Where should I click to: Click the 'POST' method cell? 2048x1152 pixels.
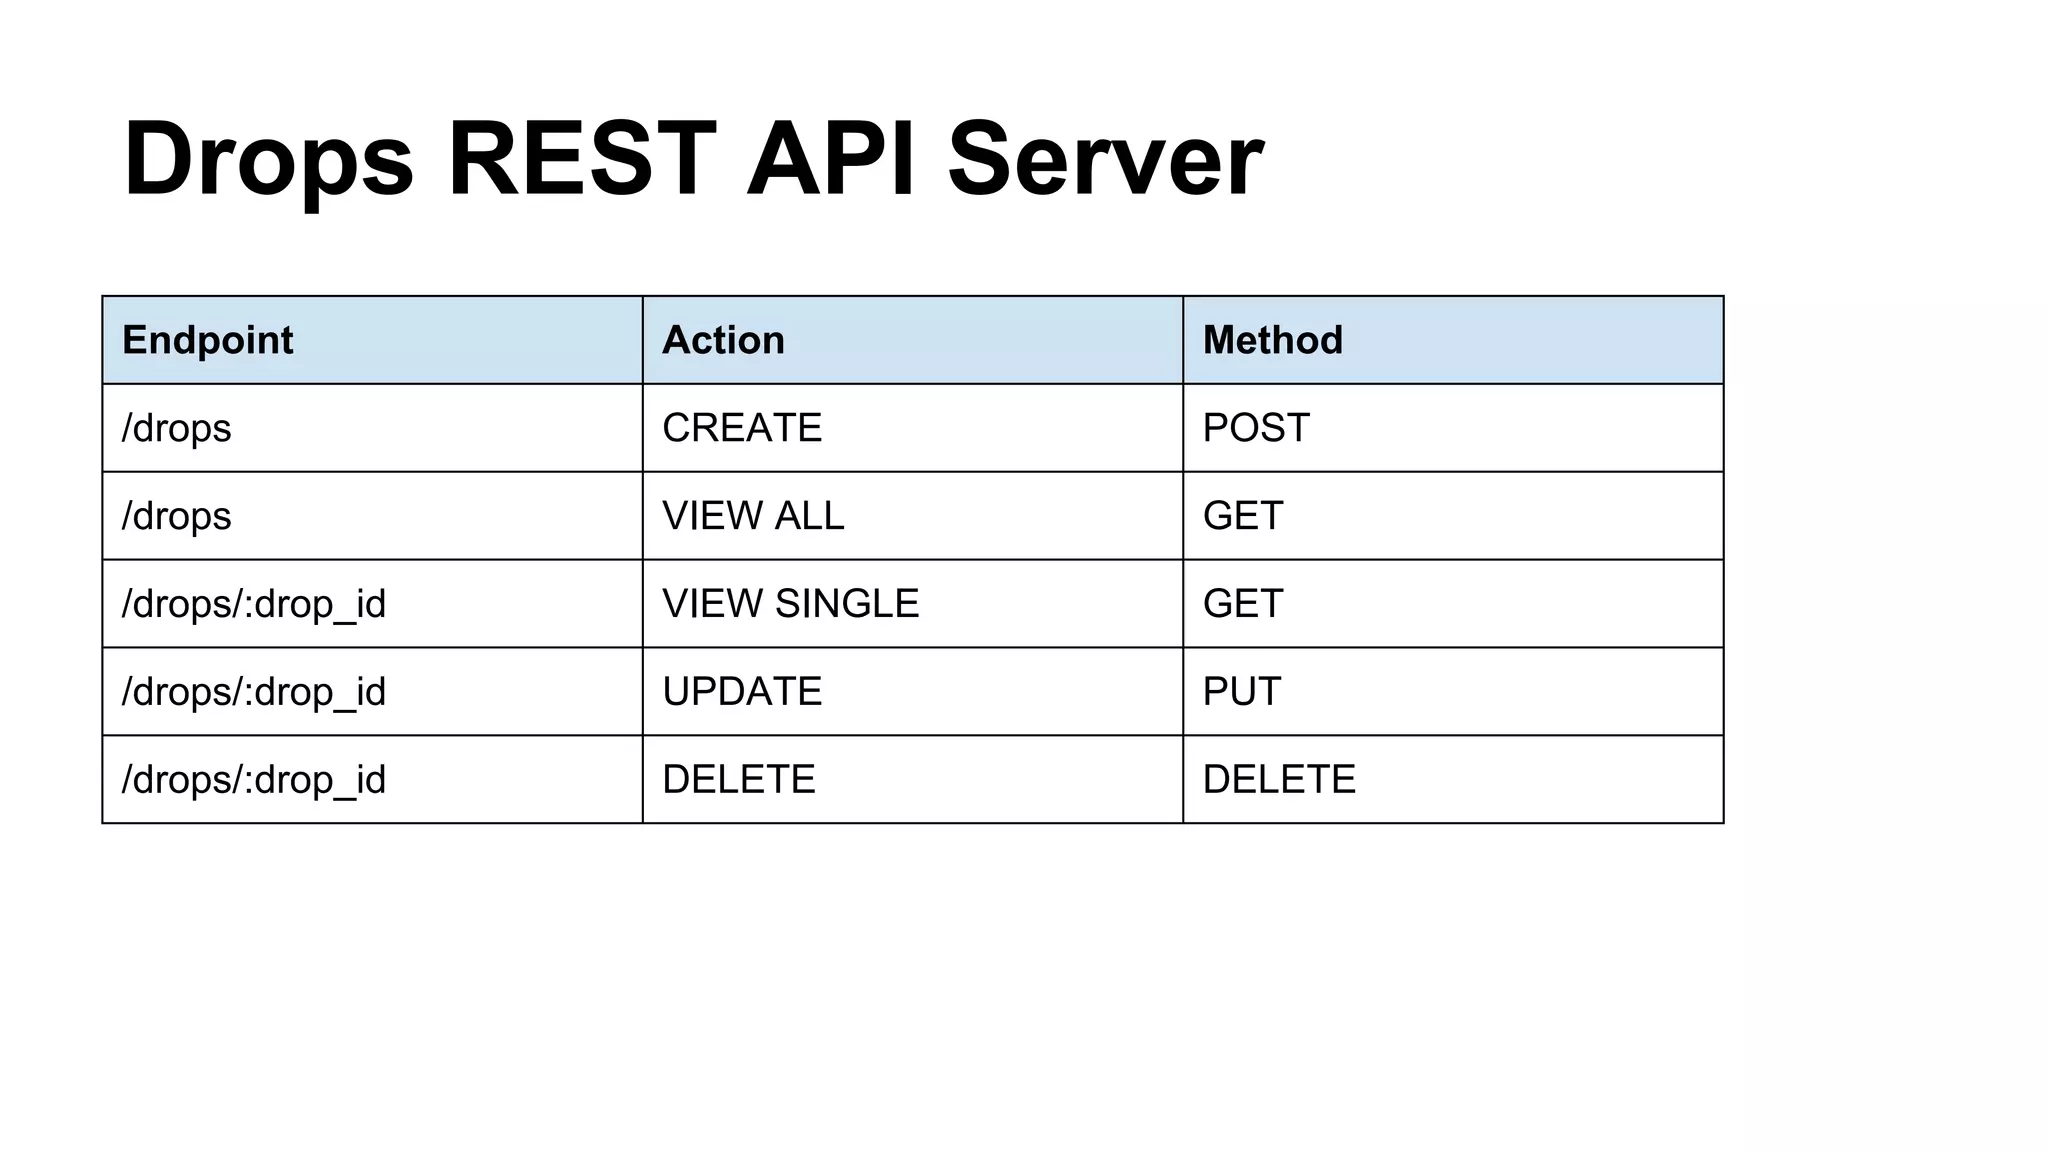[x=1453, y=428]
